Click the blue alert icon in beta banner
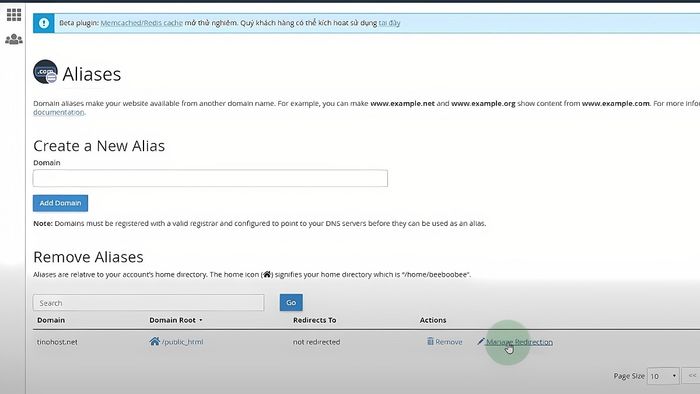Image resolution: width=700 pixels, height=394 pixels. 44,23
